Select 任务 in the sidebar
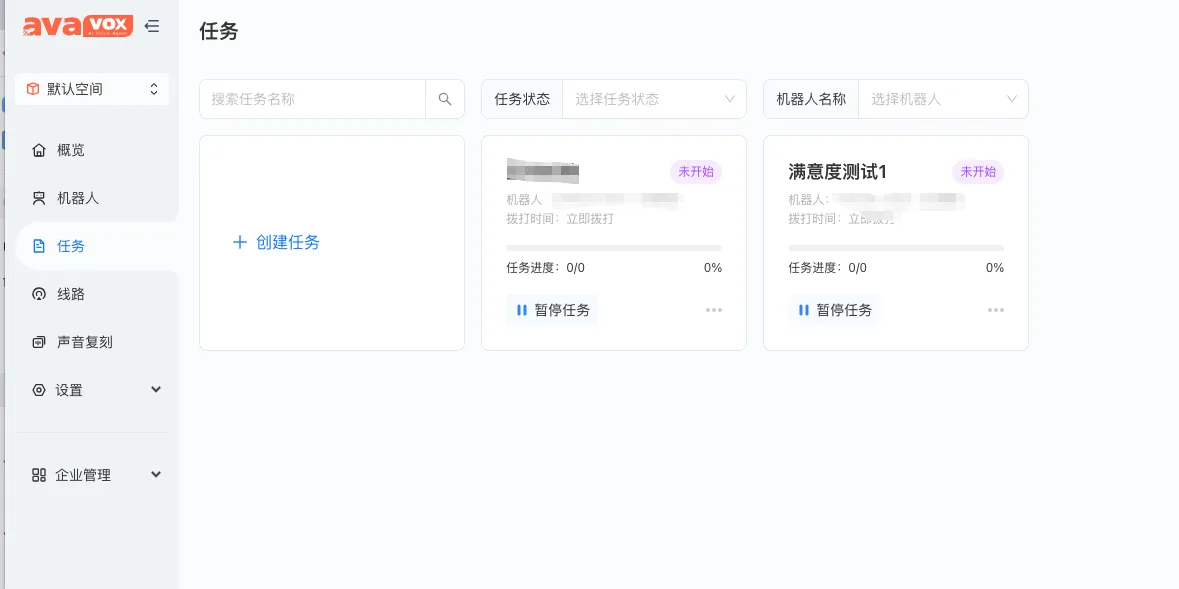This screenshot has height=589, width=1179. [70, 246]
